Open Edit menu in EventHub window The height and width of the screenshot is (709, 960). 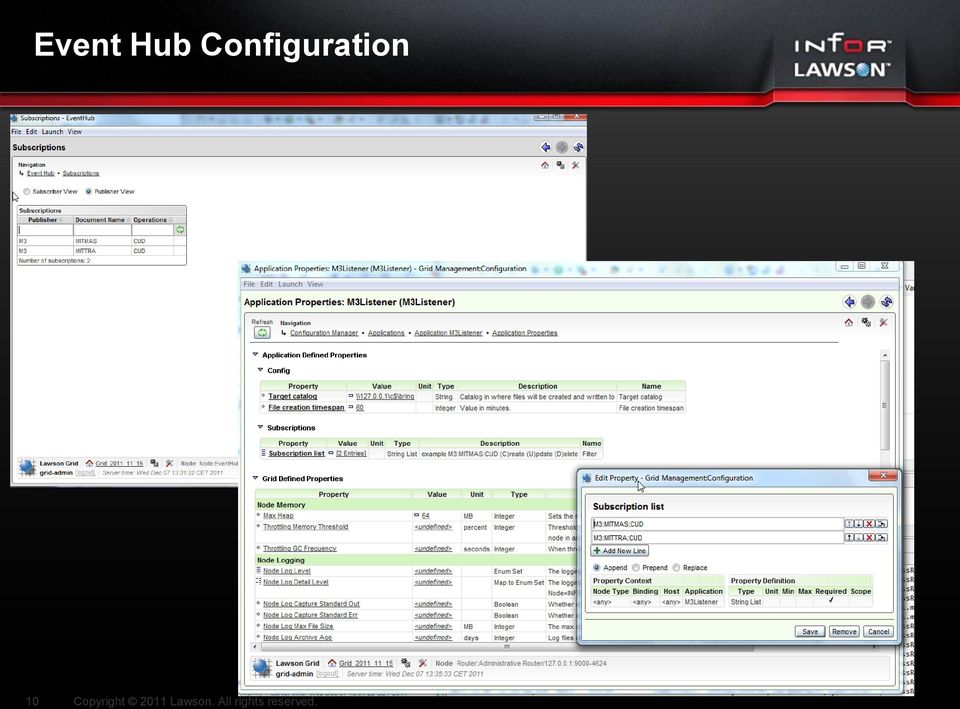coord(31,132)
